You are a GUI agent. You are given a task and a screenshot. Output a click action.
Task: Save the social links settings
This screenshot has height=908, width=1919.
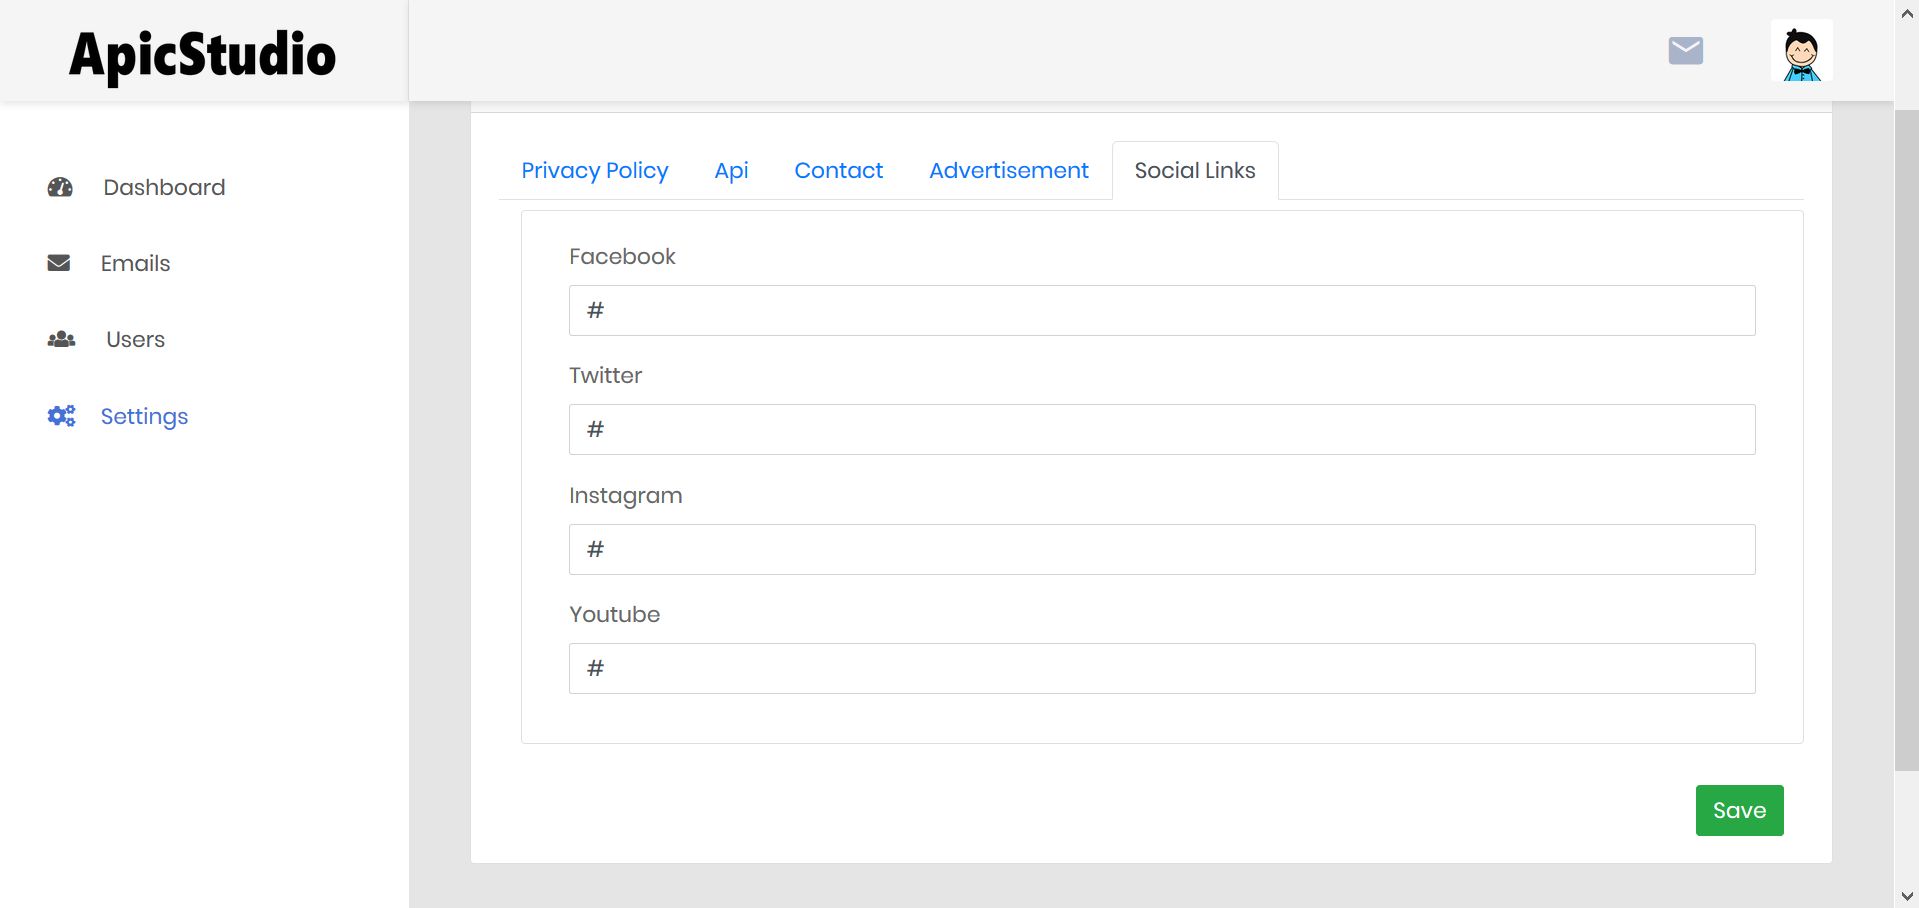click(1739, 810)
